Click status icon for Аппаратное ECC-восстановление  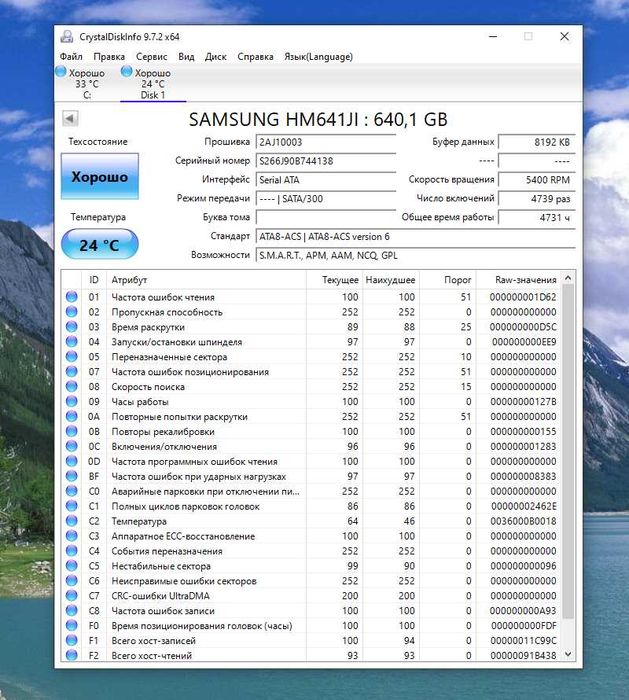click(x=71, y=536)
